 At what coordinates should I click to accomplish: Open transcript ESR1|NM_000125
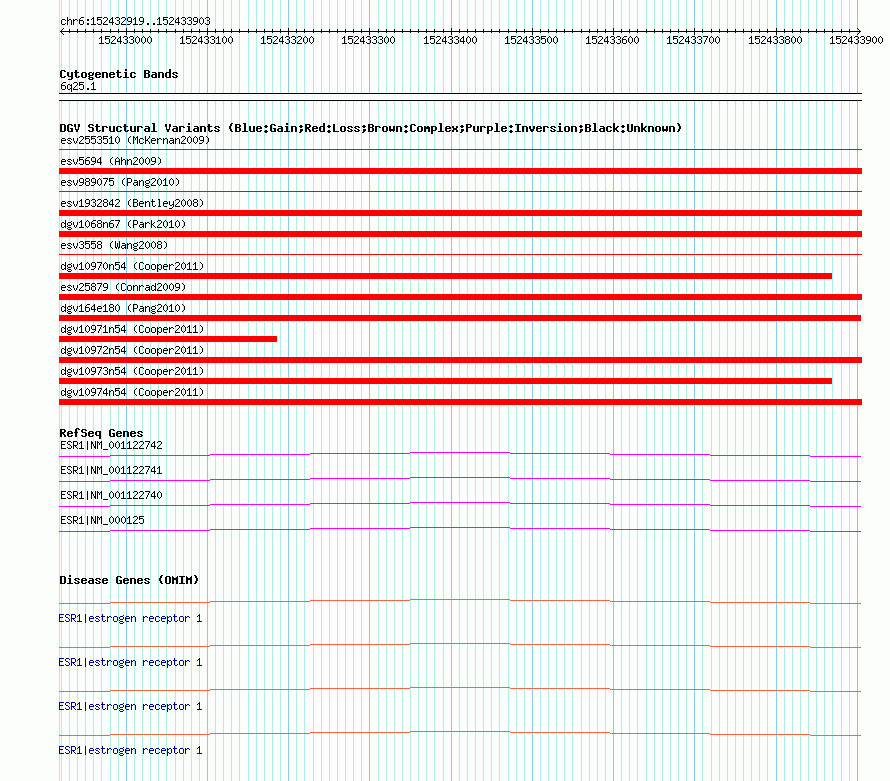tap(102, 520)
